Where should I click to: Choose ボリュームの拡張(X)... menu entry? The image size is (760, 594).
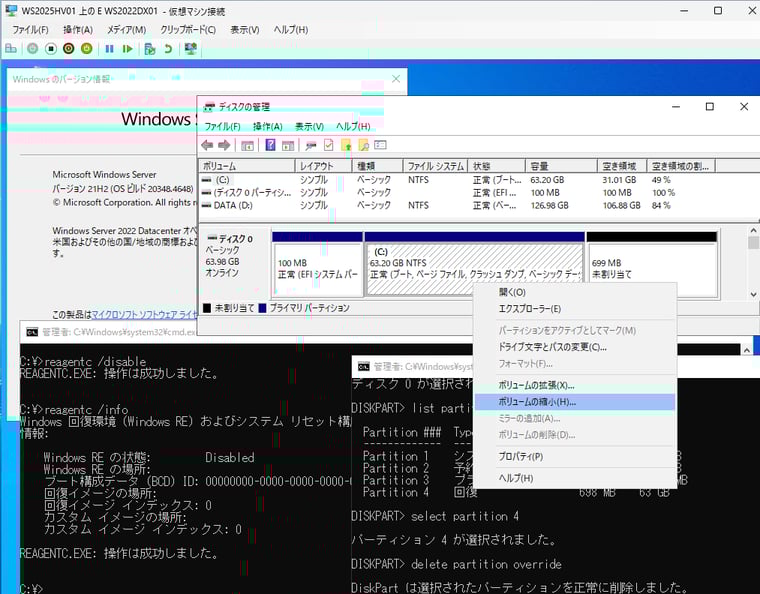(x=575, y=386)
